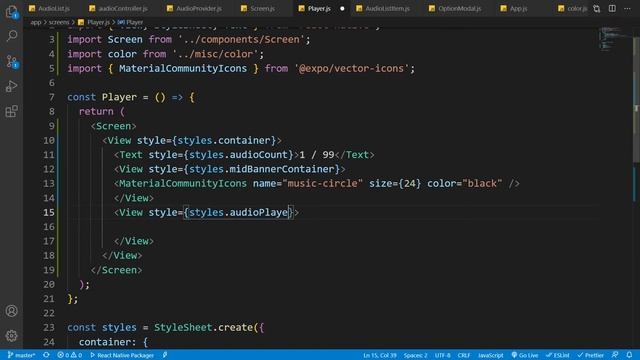
Task: Click 'Player.js' in breadcrumb path
Action: click(98, 22)
